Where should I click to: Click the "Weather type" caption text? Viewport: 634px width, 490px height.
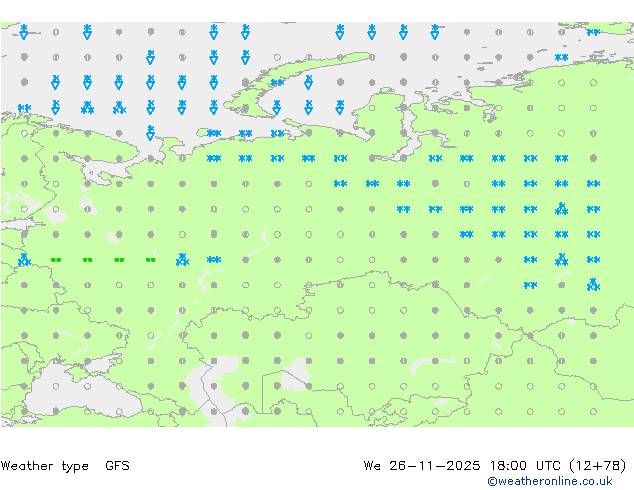click(x=44, y=466)
